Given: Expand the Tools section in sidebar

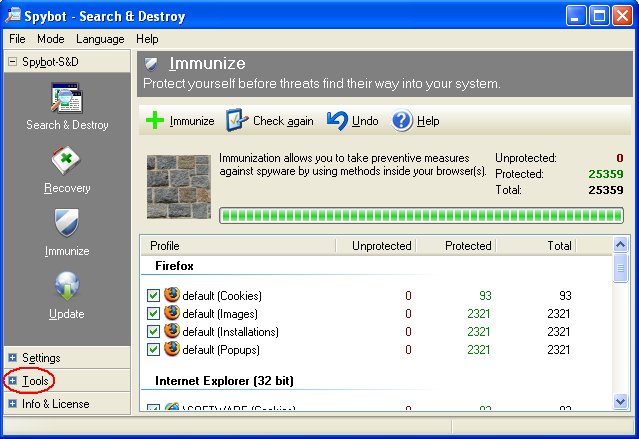Looking at the screenshot, I should point(34,381).
